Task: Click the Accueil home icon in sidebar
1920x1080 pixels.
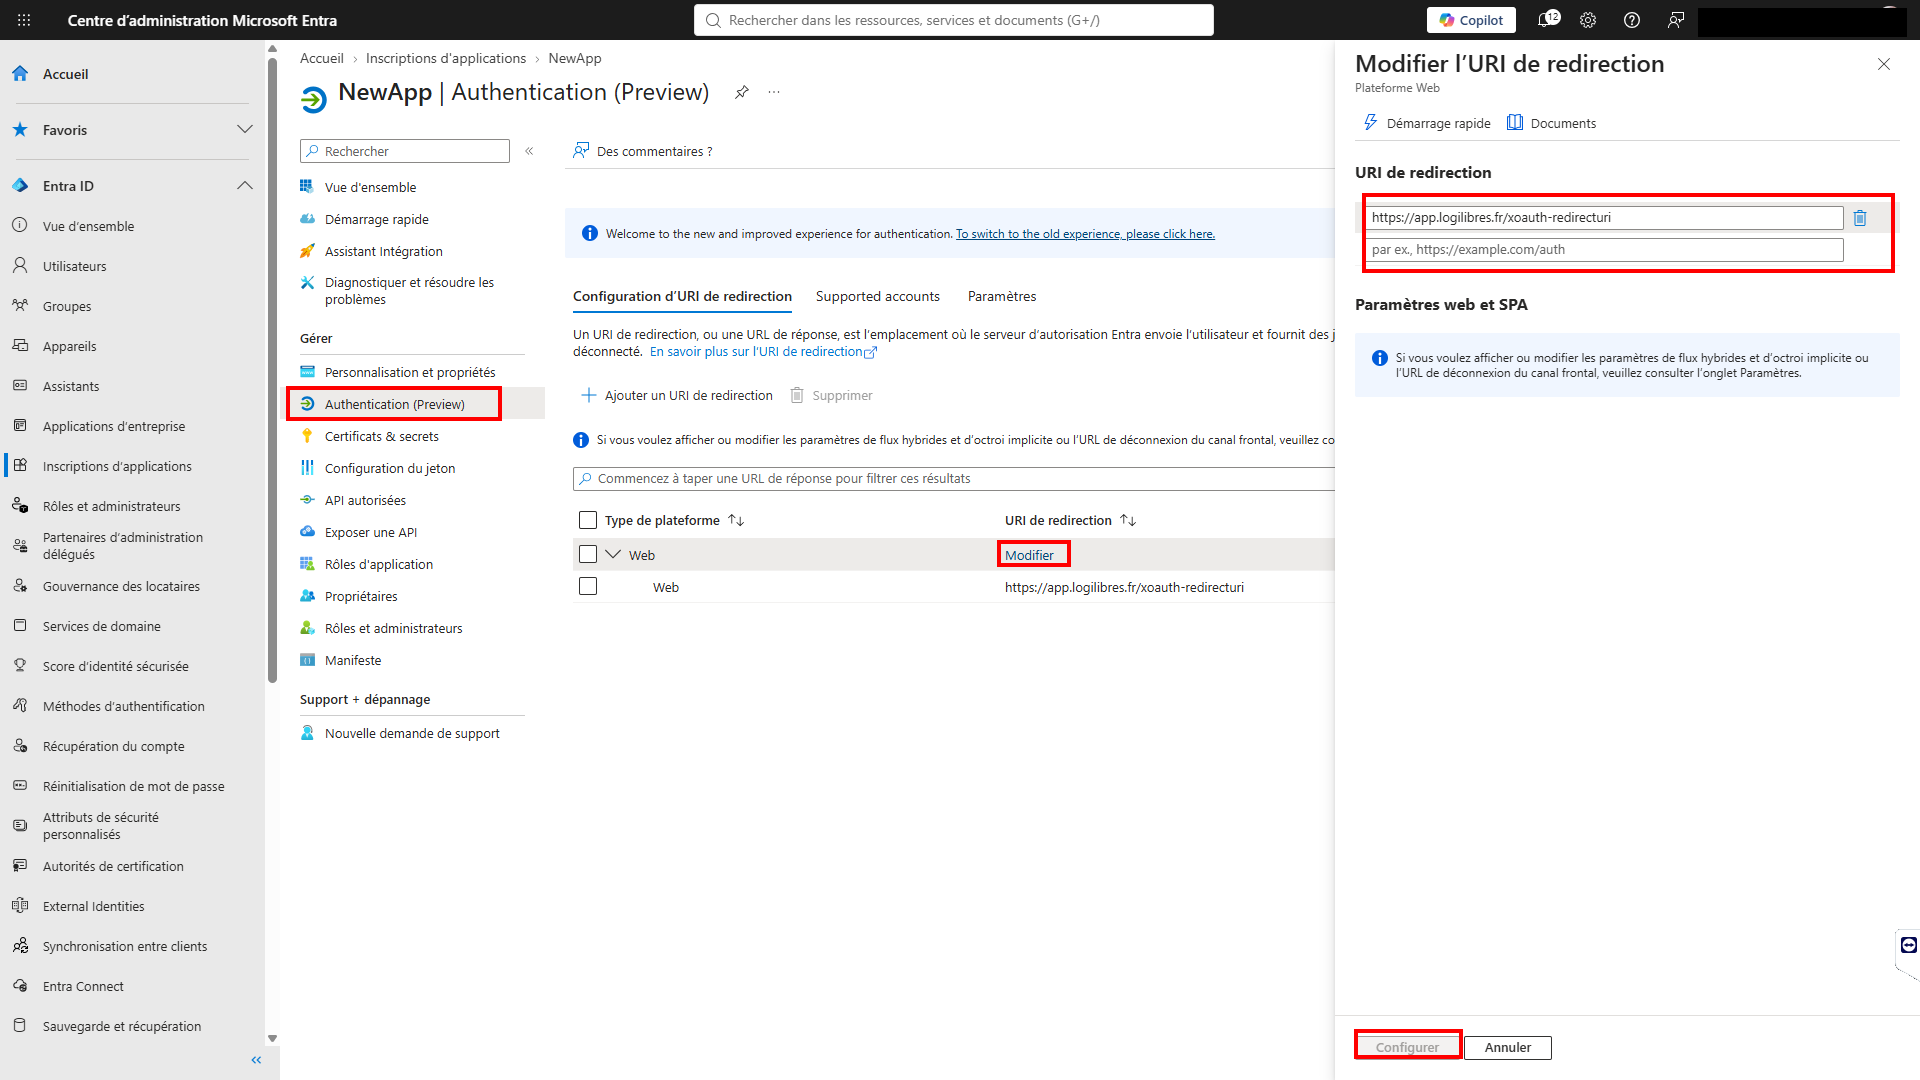Action: point(20,74)
